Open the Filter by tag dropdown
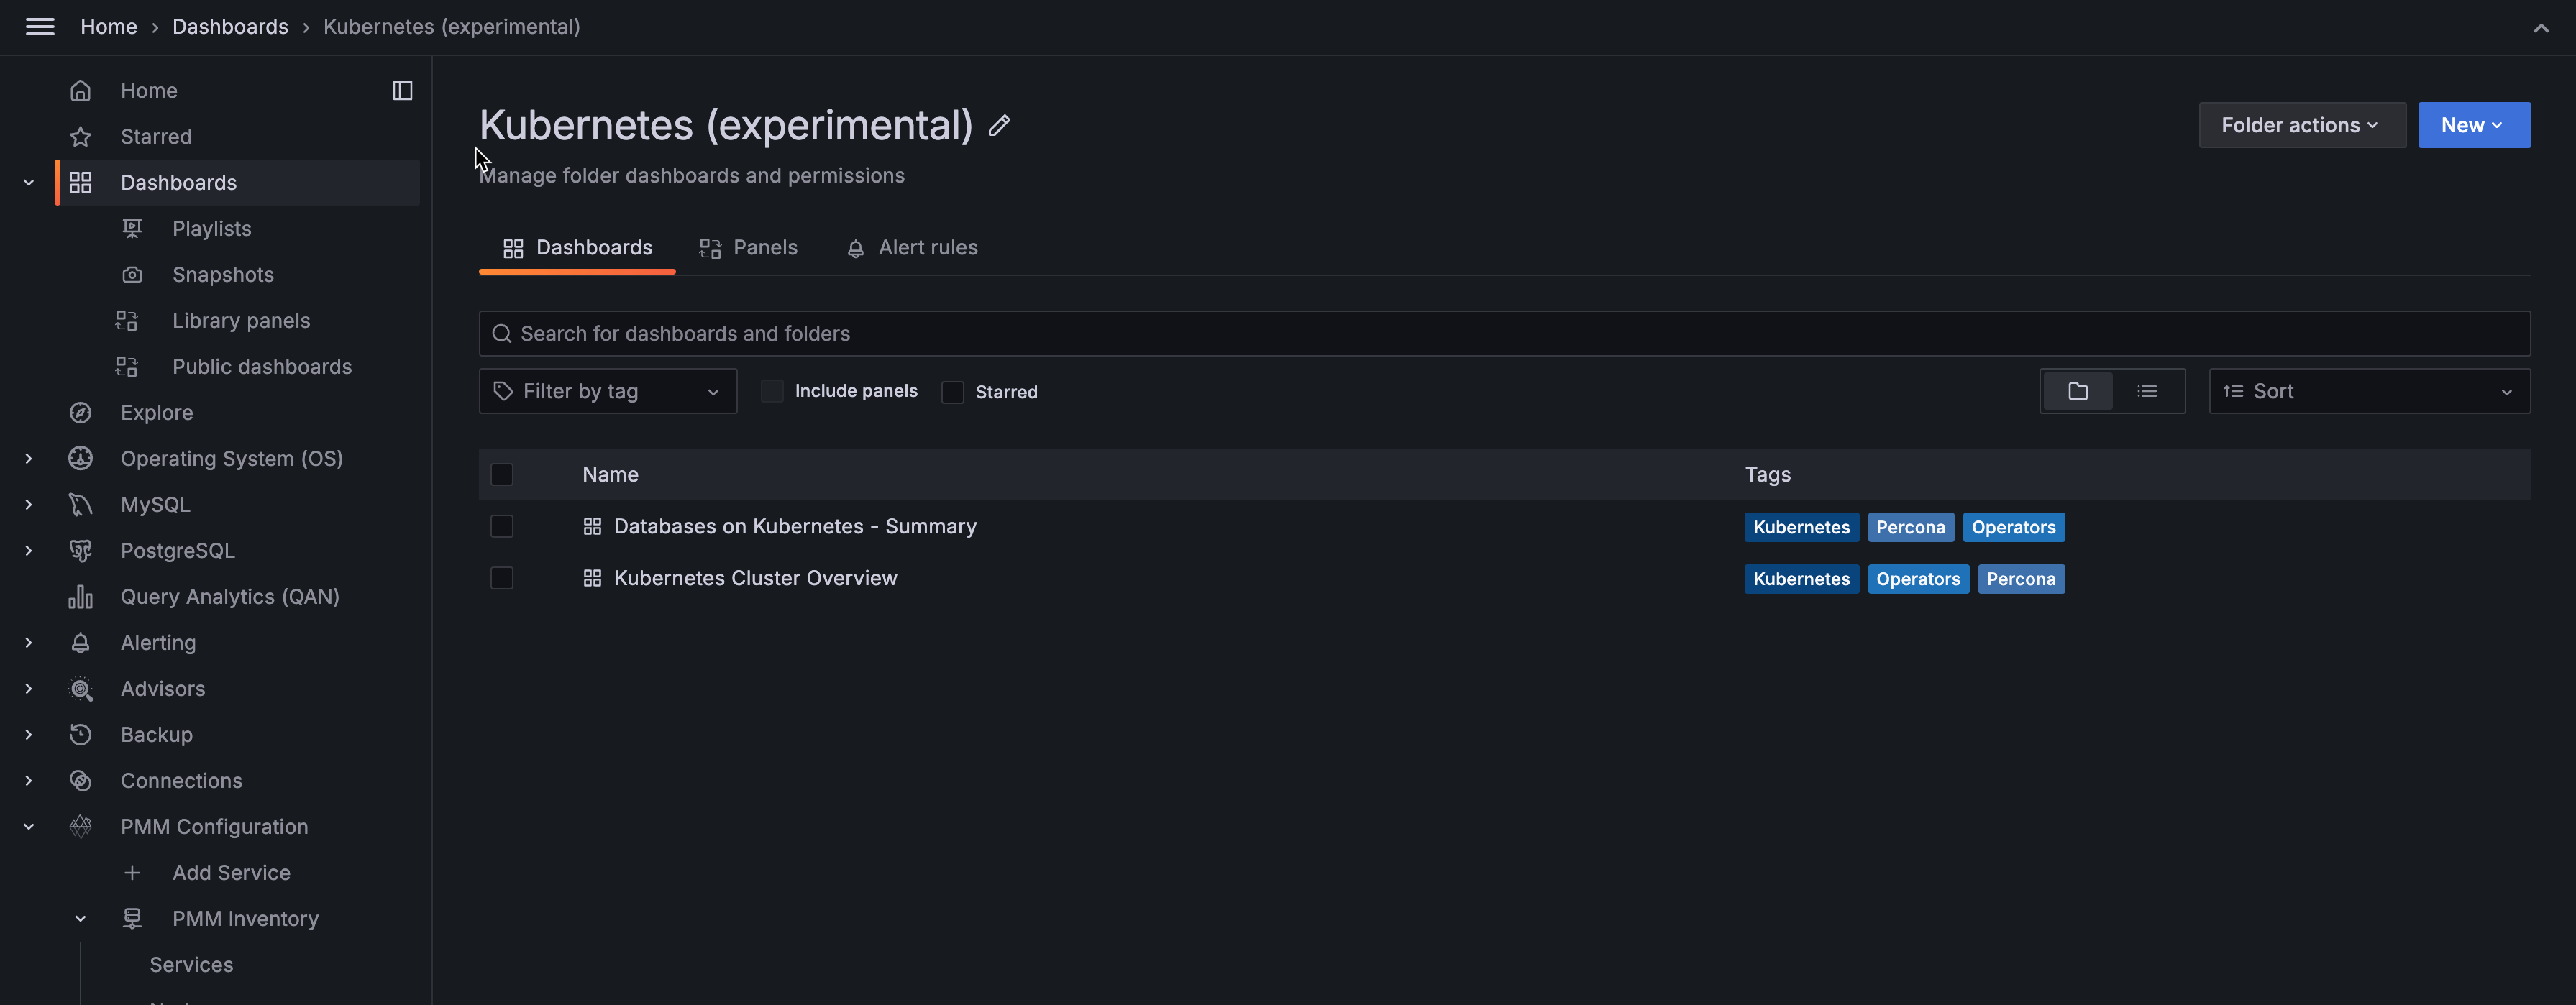Image resolution: width=2576 pixels, height=1005 pixels. [x=607, y=391]
